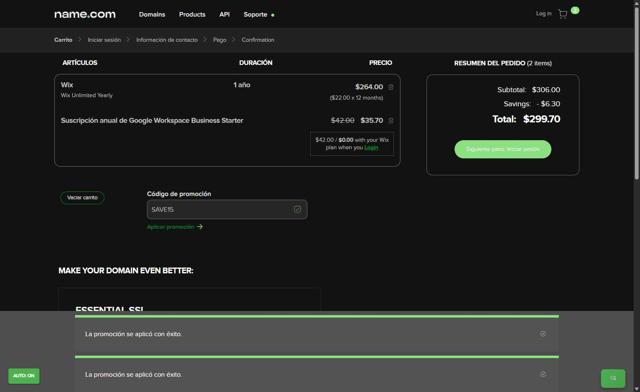Image resolution: width=640 pixels, height=392 pixels.
Task: Delete the Wix item via trash icon
Action: point(391,87)
